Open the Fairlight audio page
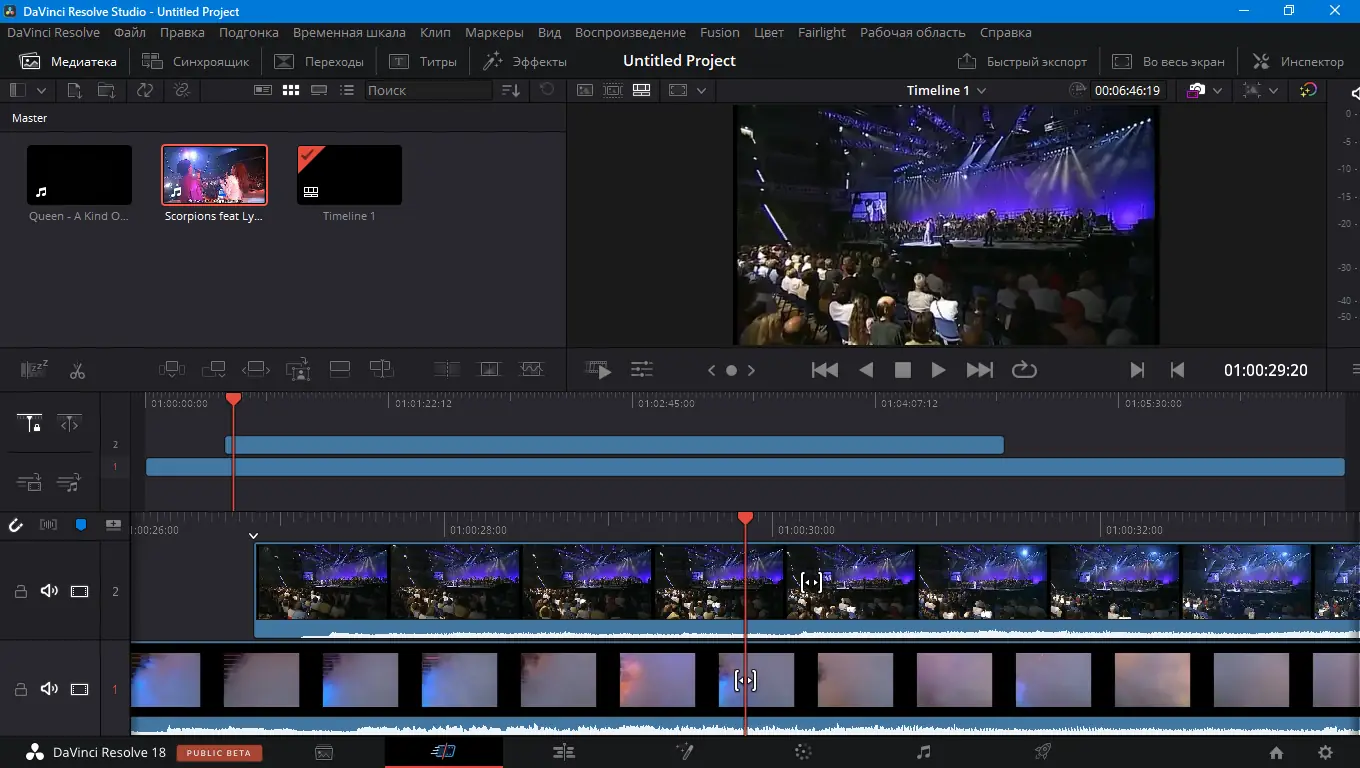Image resolution: width=1360 pixels, height=768 pixels. pyautogui.click(x=923, y=751)
